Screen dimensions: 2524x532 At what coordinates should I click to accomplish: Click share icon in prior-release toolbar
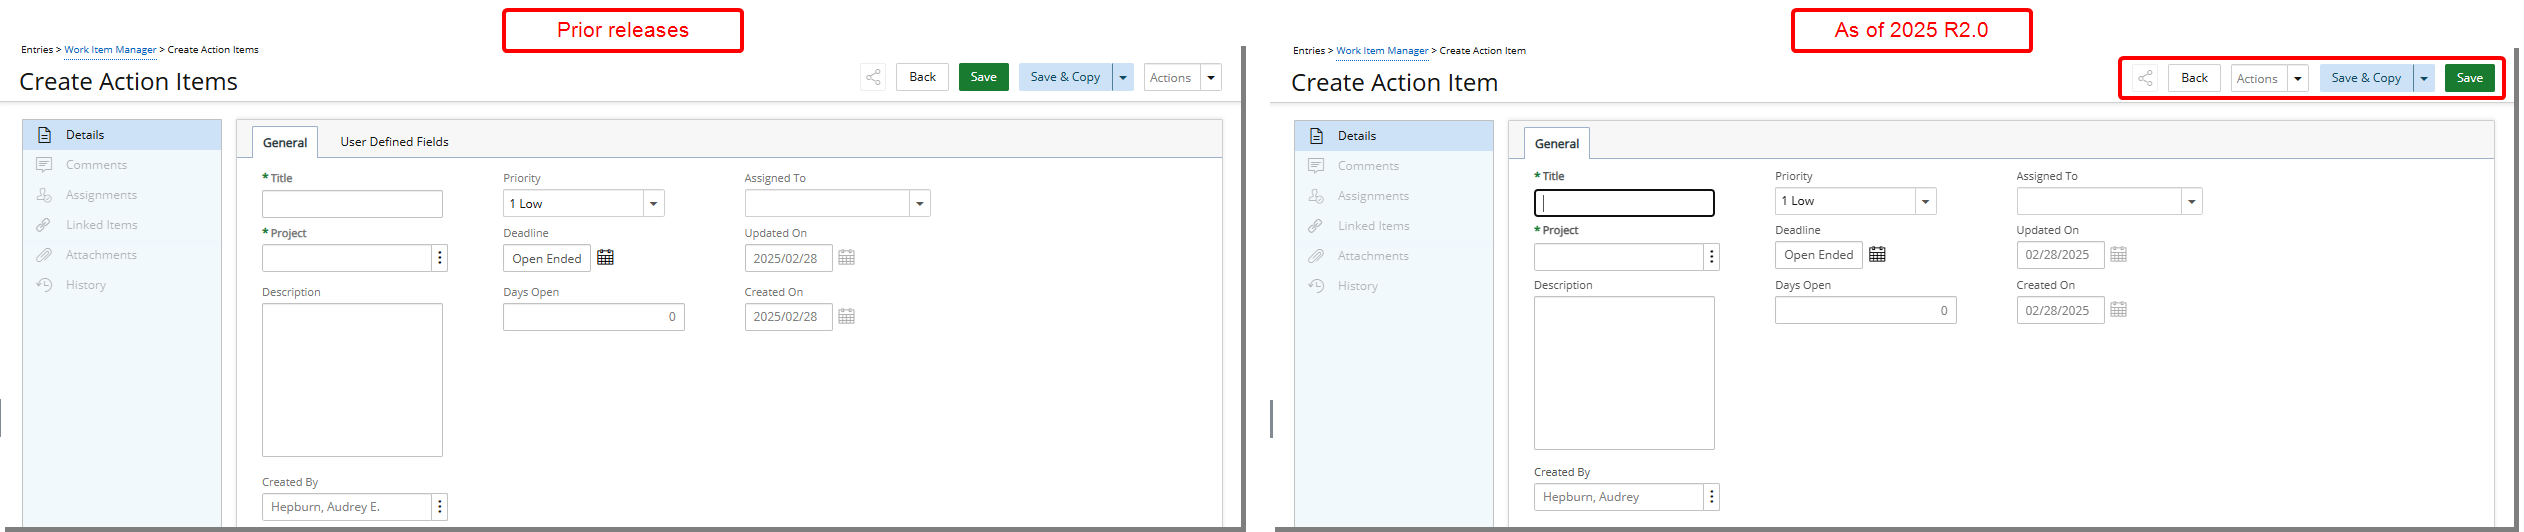click(x=873, y=77)
